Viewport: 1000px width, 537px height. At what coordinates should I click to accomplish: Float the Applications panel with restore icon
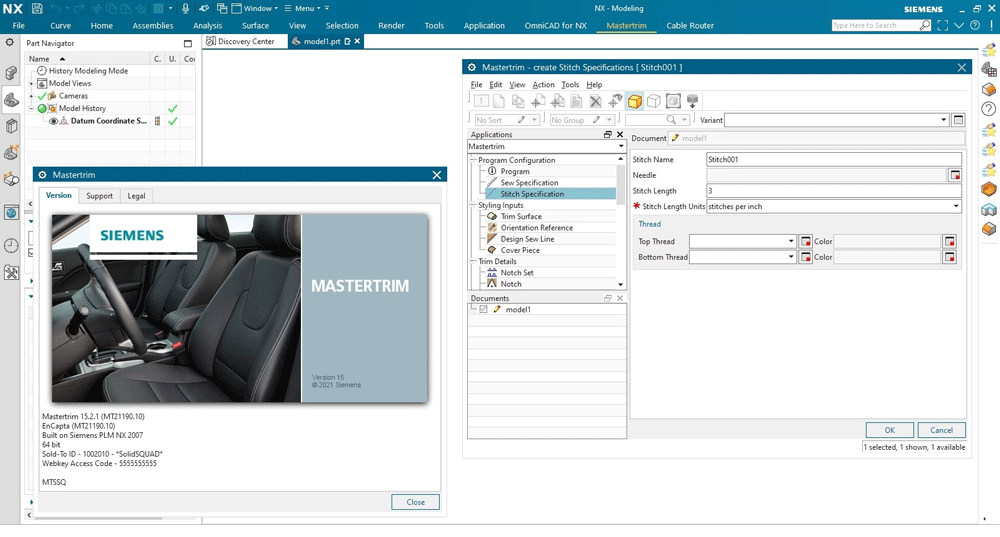(x=608, y=135)
